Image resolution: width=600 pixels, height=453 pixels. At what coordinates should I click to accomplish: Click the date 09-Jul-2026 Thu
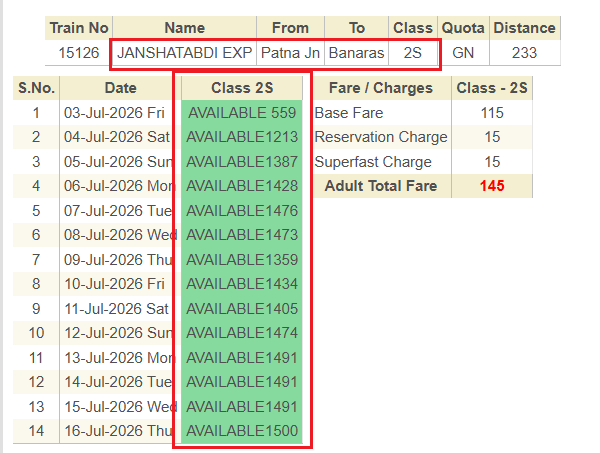pos(118,259)
